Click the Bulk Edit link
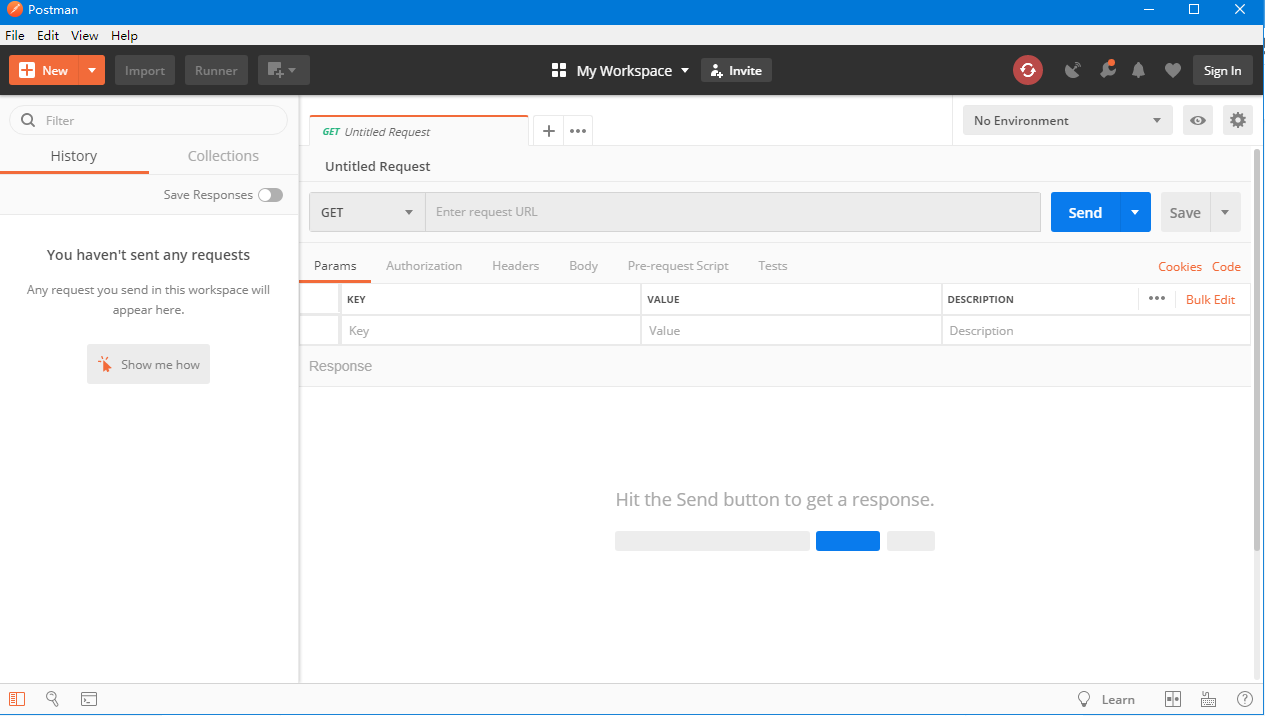1265x716 pixels. click(1210, 299)
